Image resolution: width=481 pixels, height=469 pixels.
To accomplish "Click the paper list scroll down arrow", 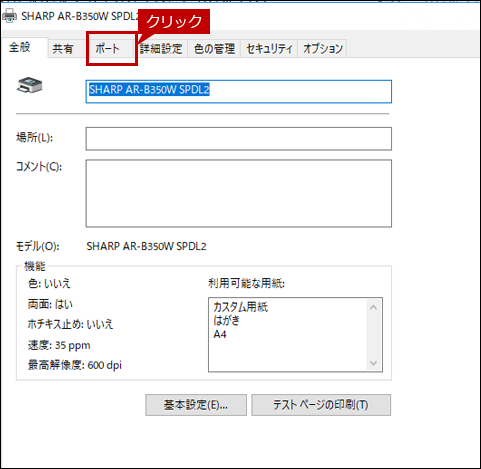I will (x=373, y=363).
